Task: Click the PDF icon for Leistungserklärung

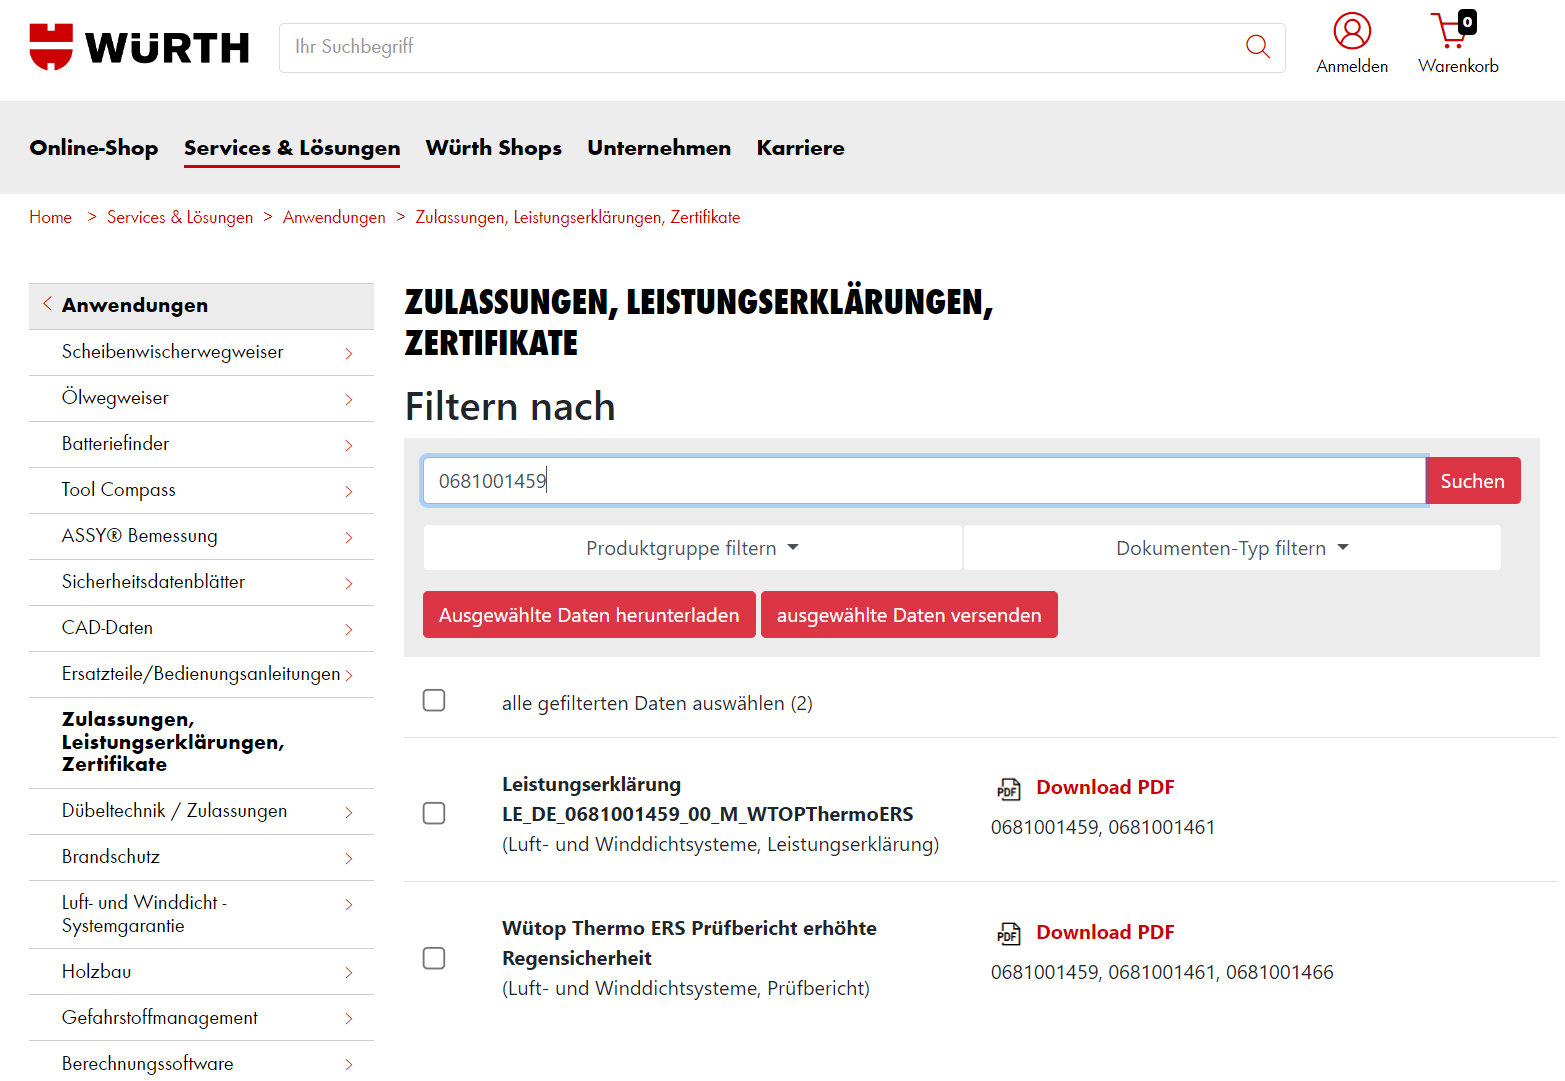Action: 1009,789
